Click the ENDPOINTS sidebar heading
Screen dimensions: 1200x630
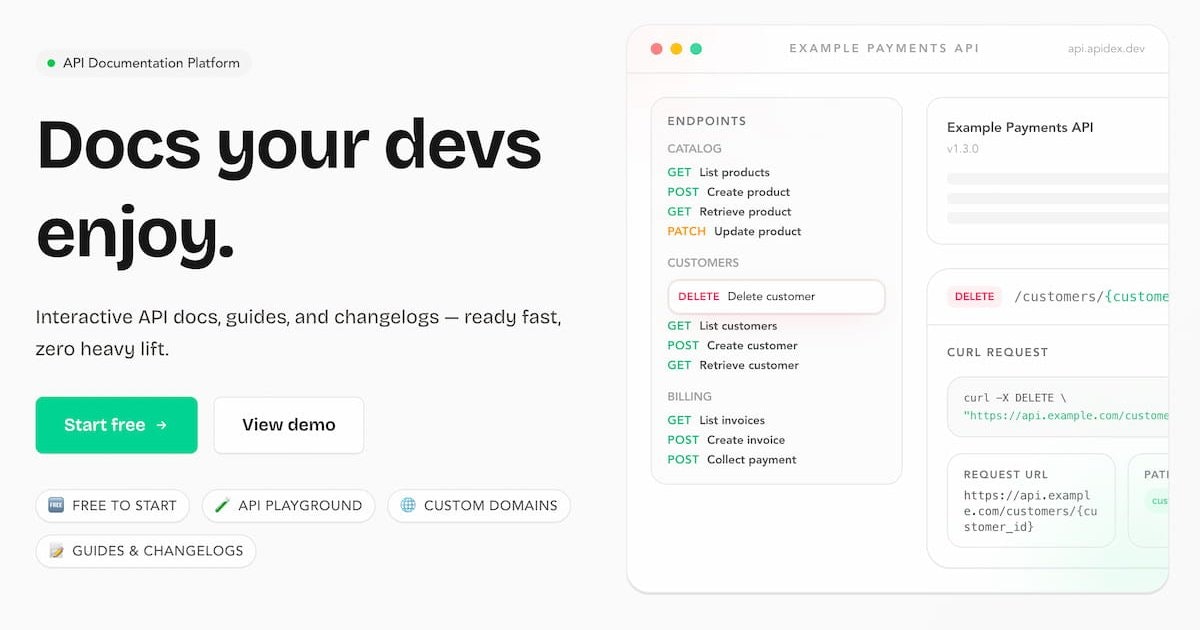click(707, 121)
